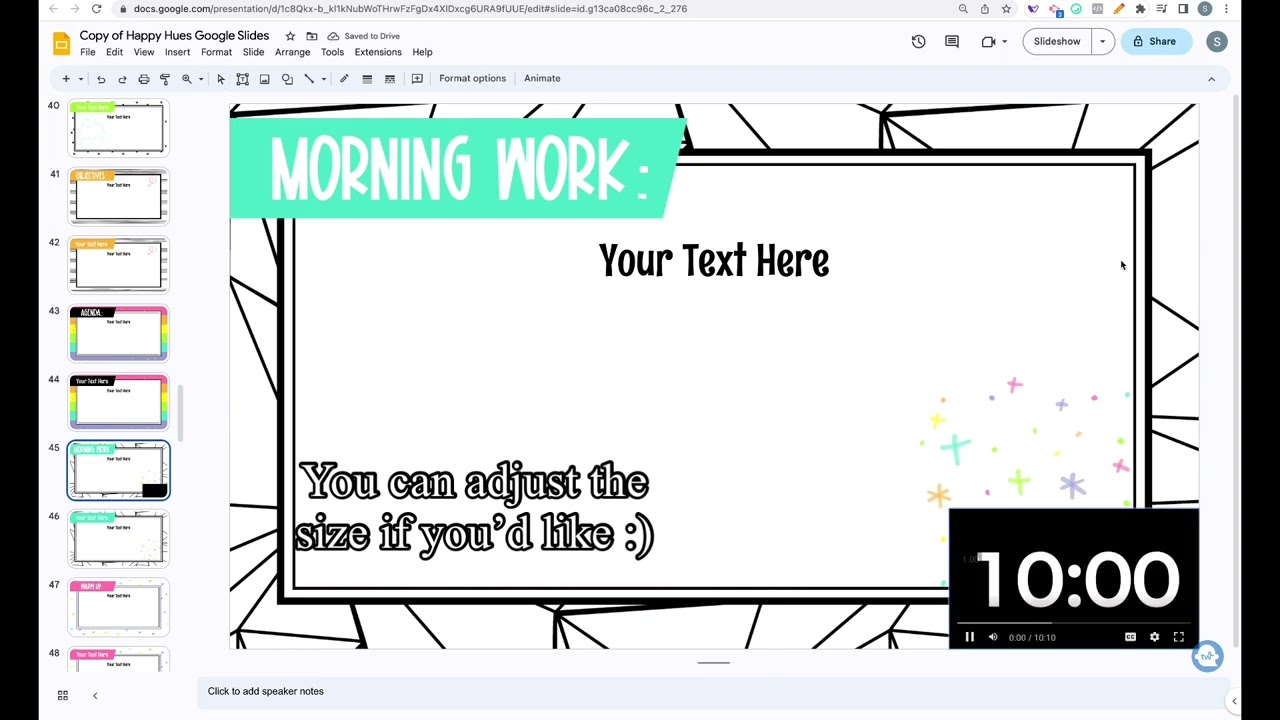This screenshot has height=720, width=1280.
Task: Click the Paint format tool
Action: tap(165, 78)
